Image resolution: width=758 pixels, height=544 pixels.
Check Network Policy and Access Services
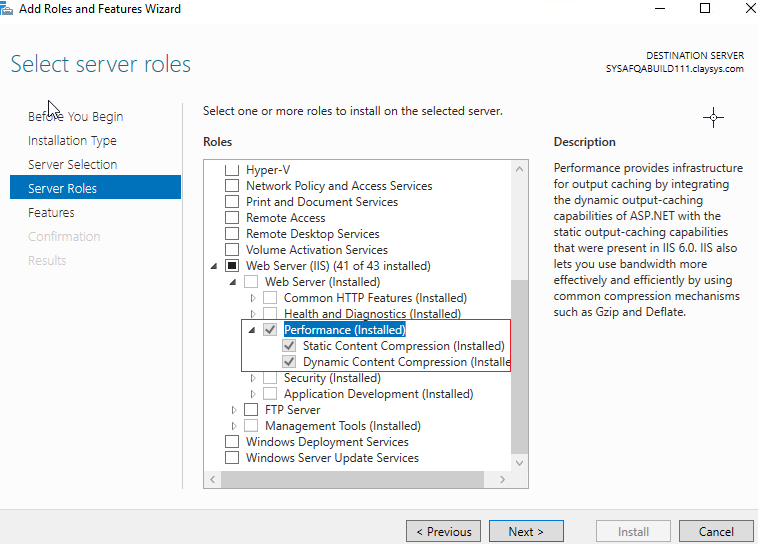pos(232,186)
